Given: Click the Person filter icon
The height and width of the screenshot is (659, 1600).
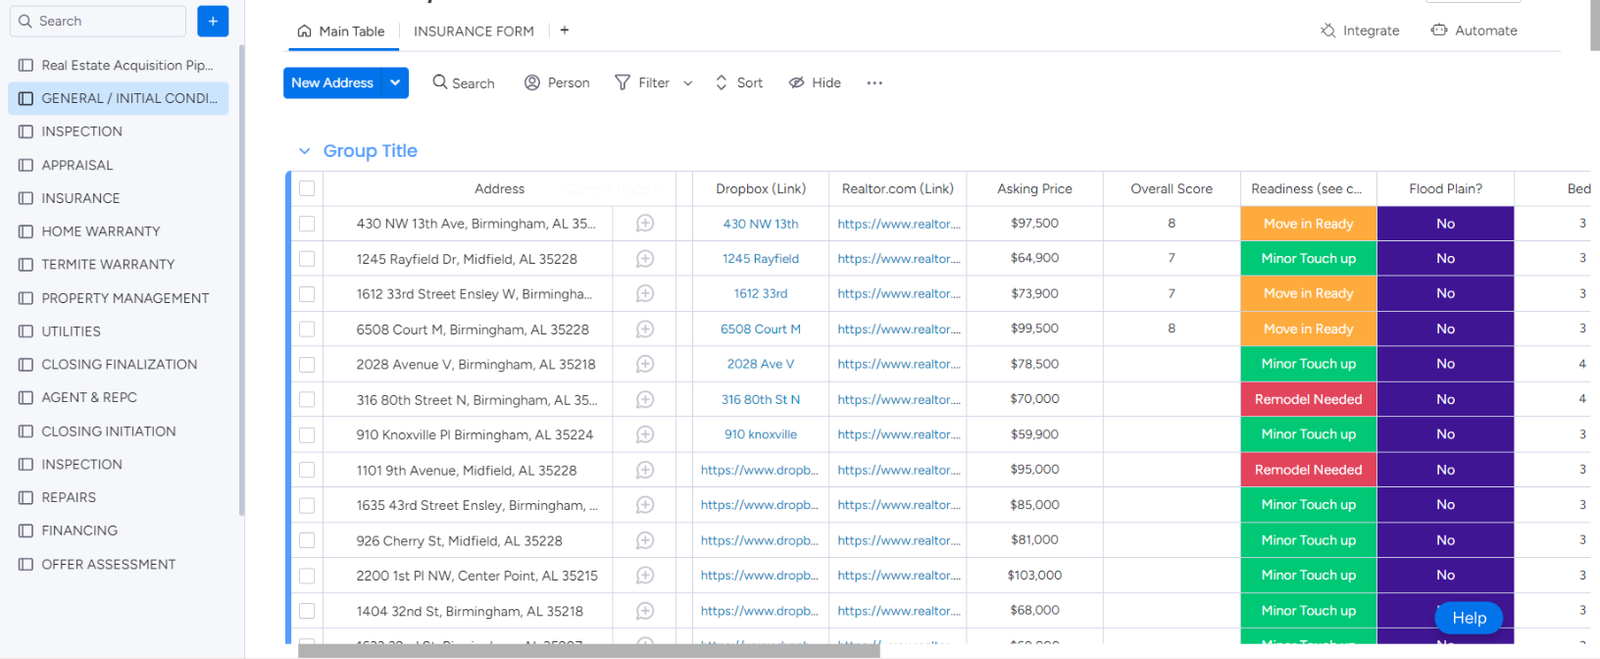Looking at the screenshot, I should pos(532,83).
